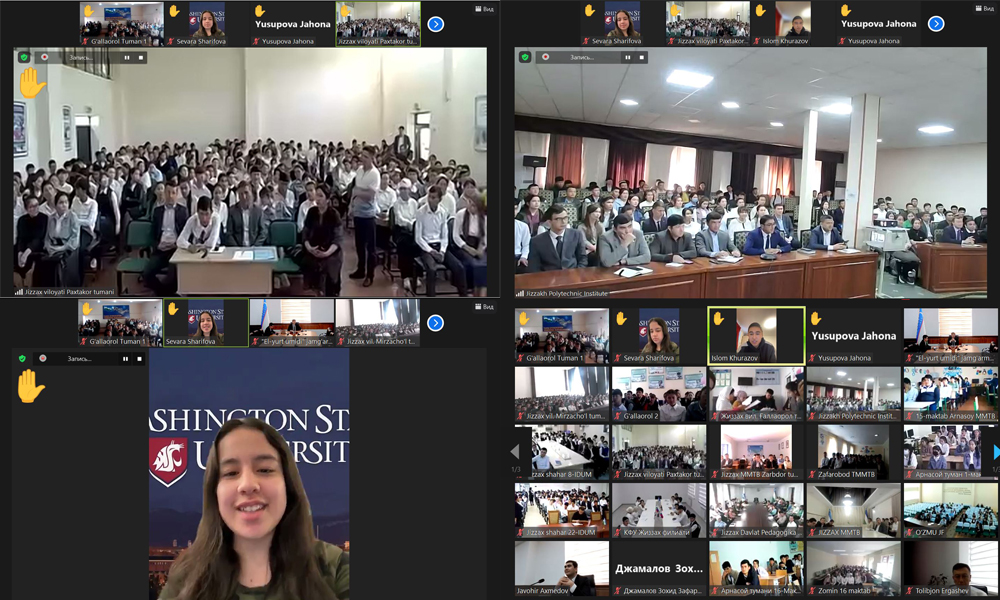Stop recording in the Jizzakh Polytechnic Institute window
Viewport: 1000px width, 600px height.
[641, 57]
